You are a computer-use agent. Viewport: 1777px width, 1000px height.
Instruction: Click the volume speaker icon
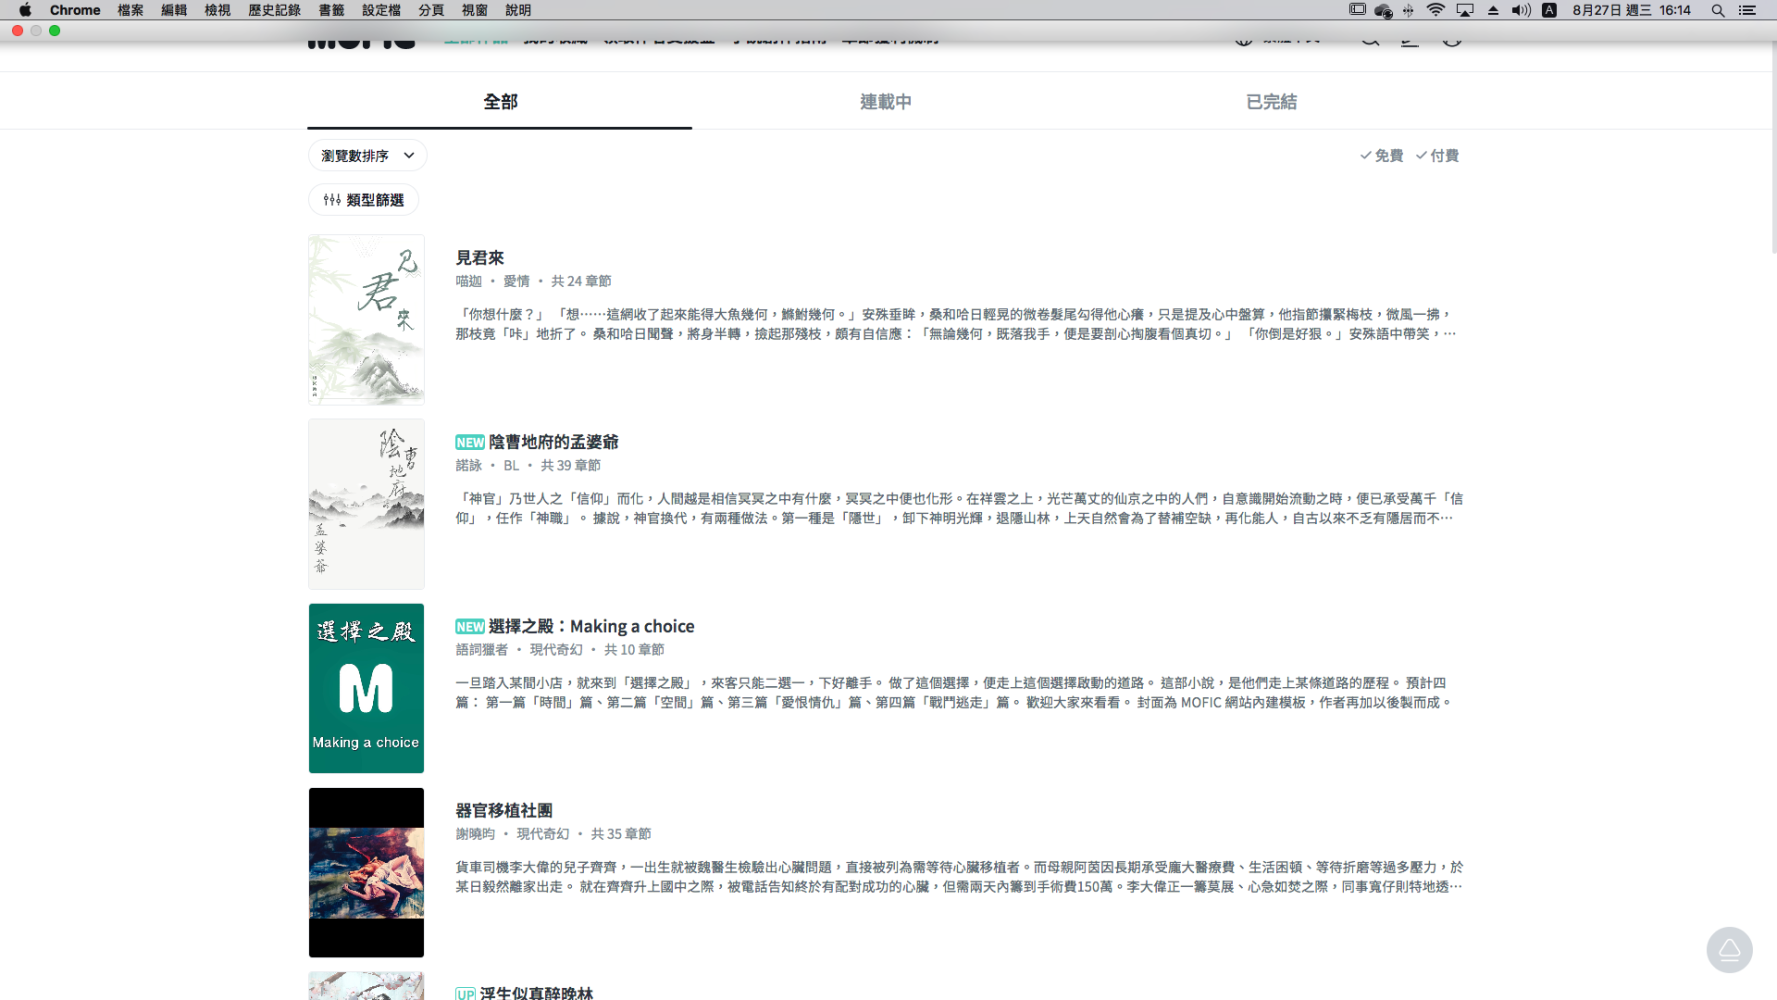pos(1521,10)
